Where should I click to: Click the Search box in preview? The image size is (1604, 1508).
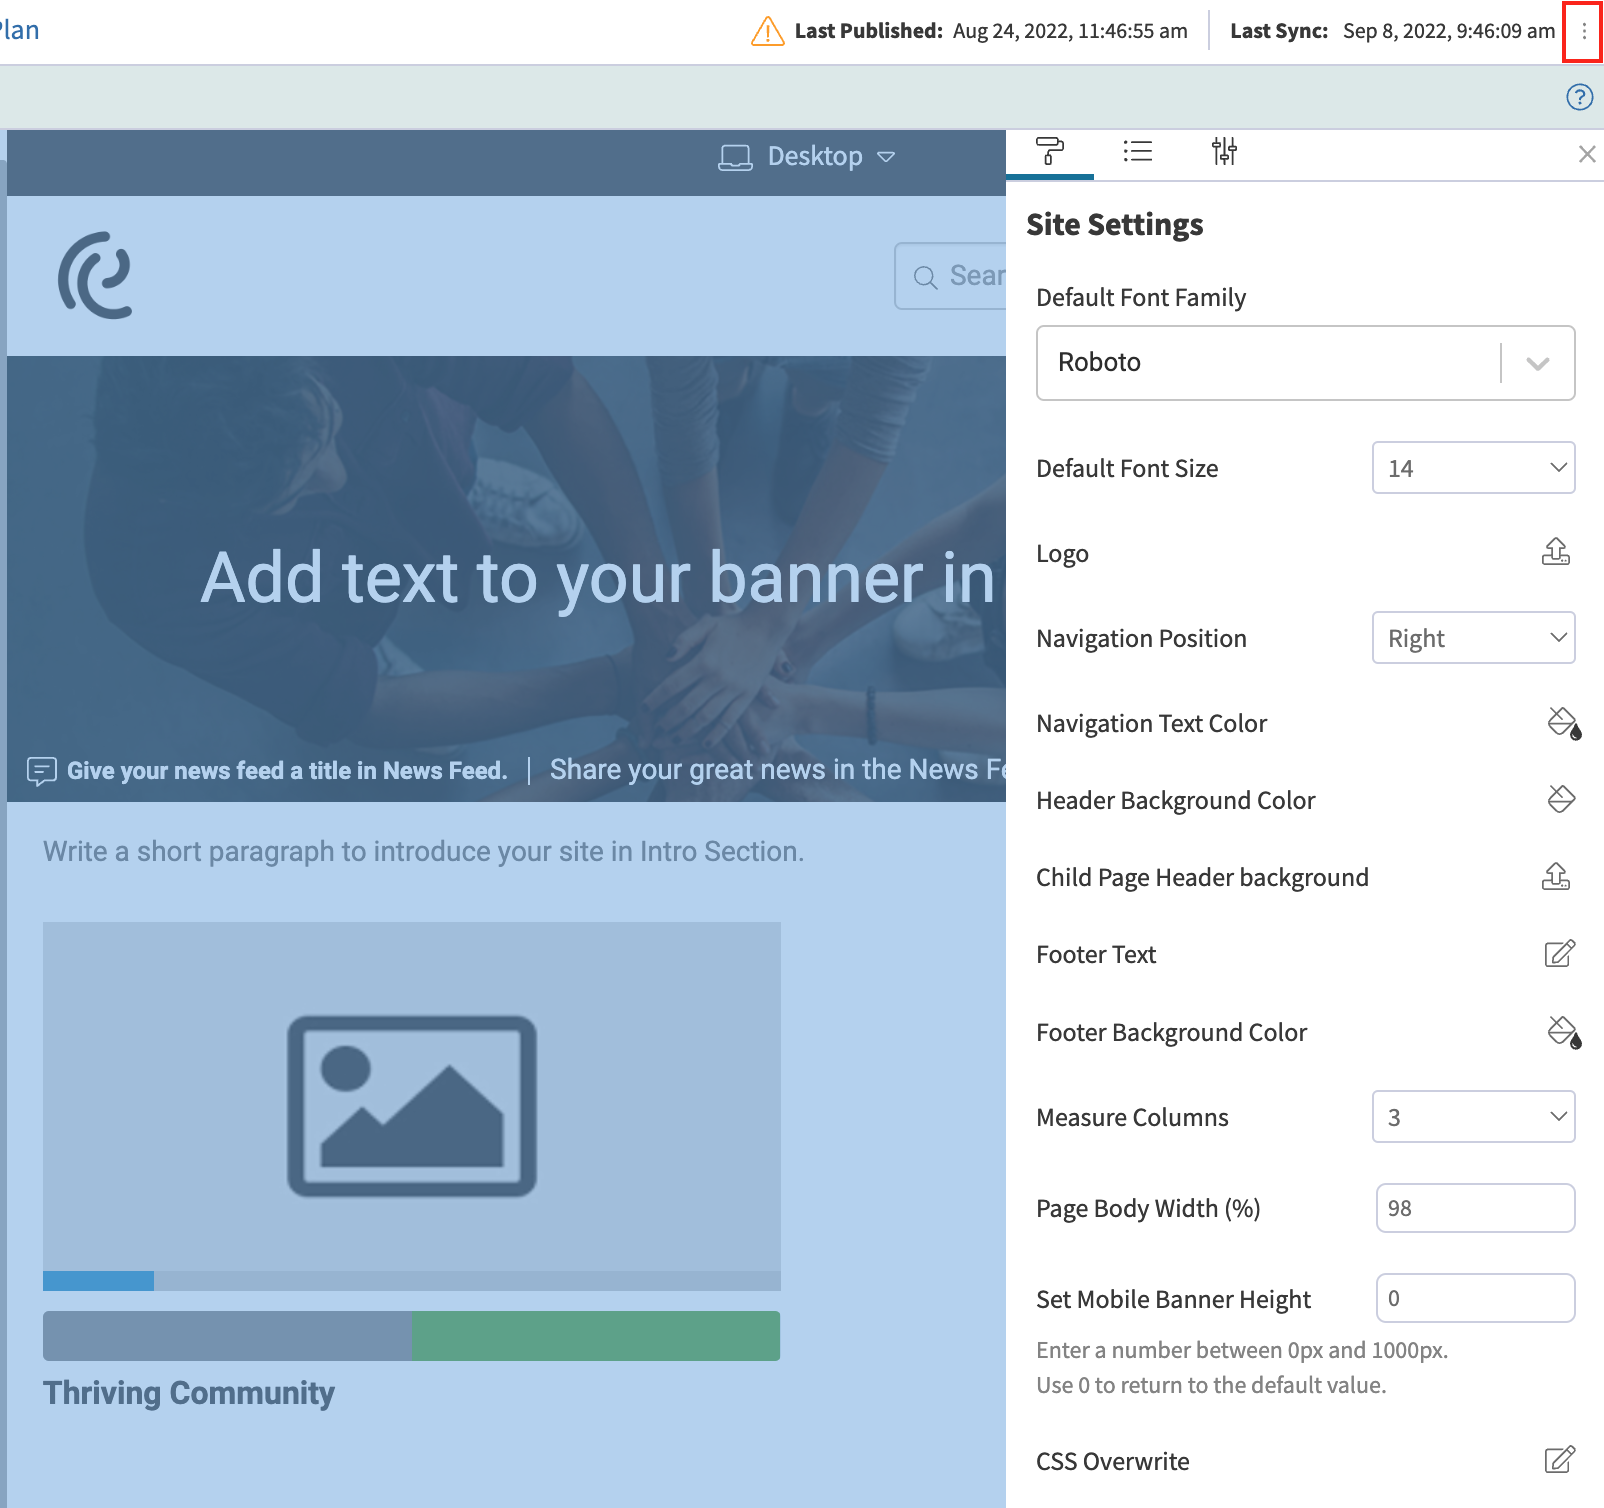click(950, 276)
